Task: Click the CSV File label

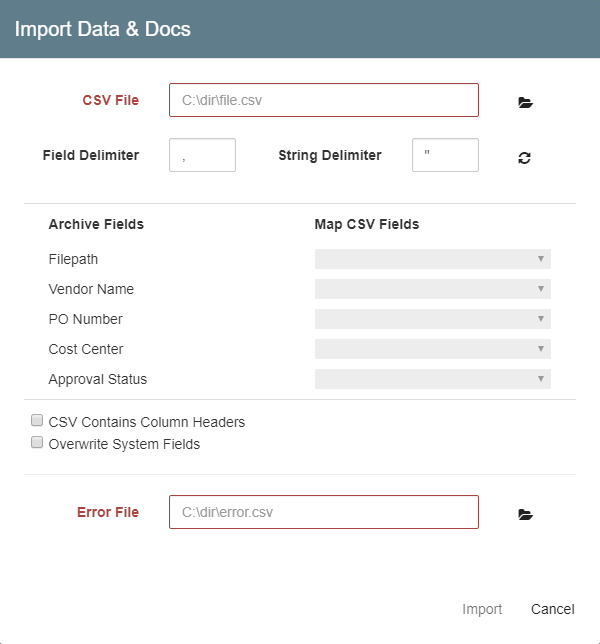Action: coord(110,100)
